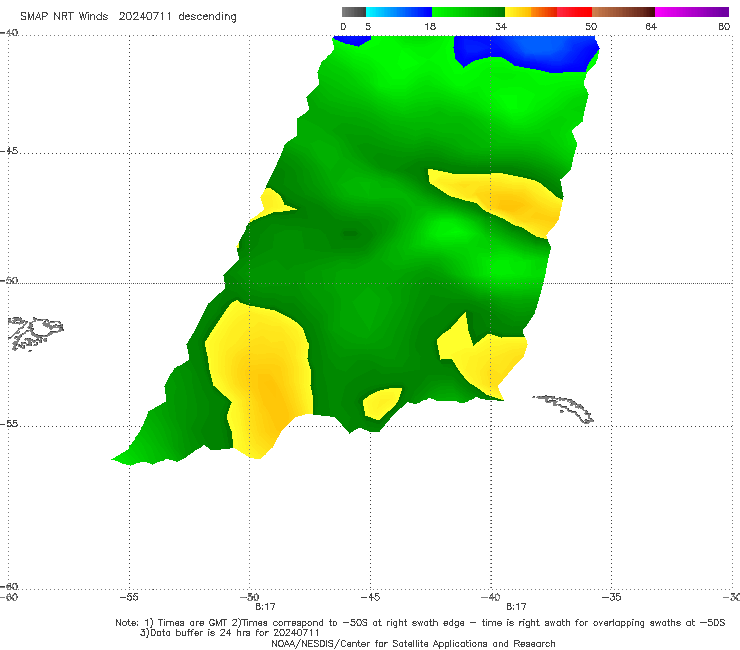Click the -55 longitude axis label
Screen dimensions: 740x650
click(129, 597)
